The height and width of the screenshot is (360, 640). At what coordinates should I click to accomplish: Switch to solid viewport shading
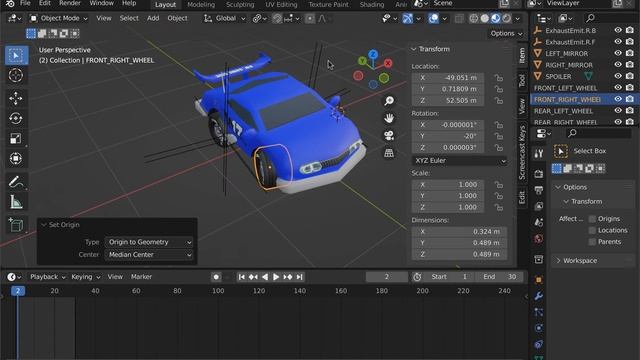[x=484, y=18]
